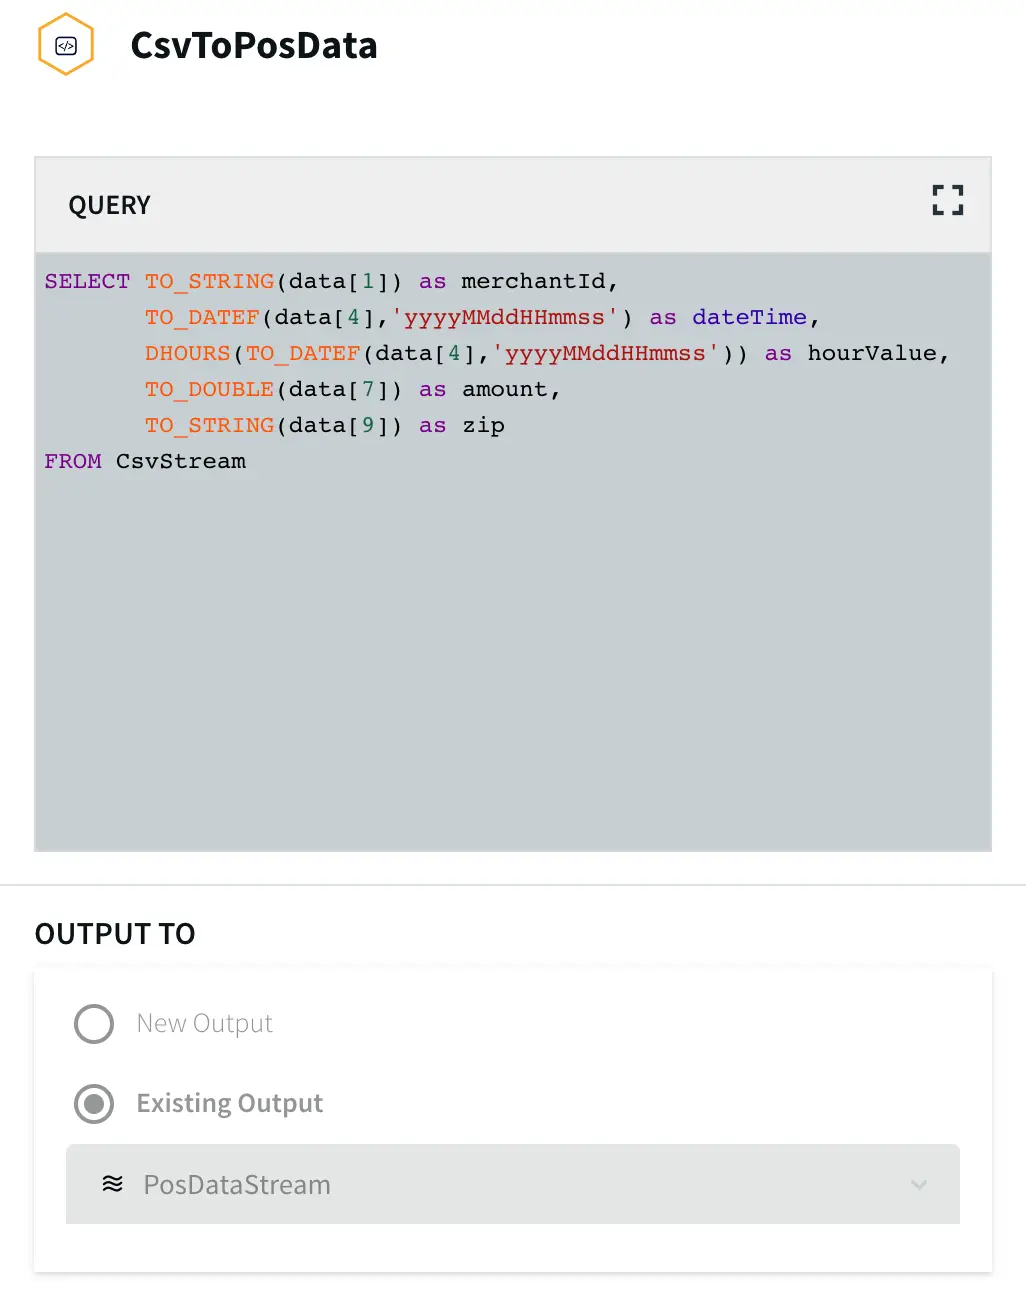The height and width of the screenshot is (1294, 1026).
Task: Click the chevron arrow on output dropdown
Action: point(919,1185)
